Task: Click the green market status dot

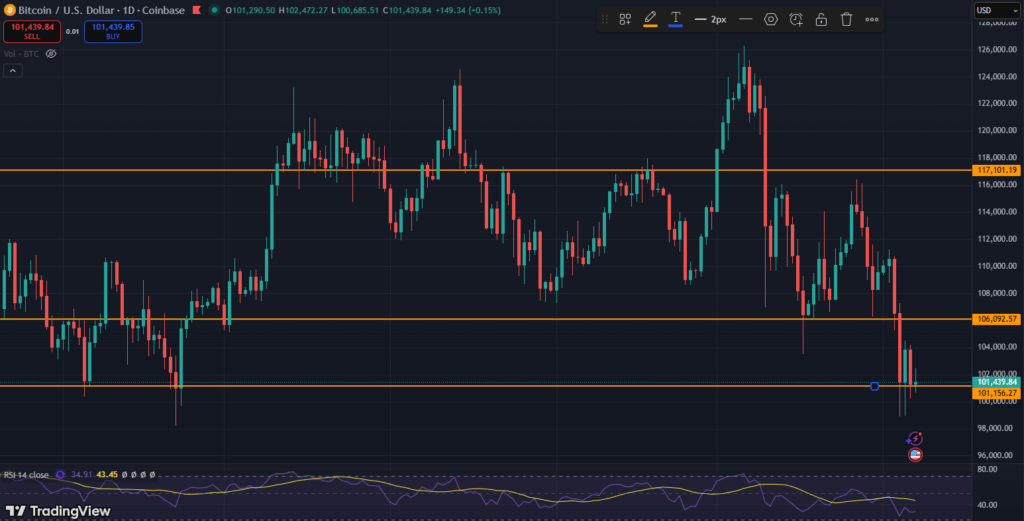Action: [x=214, y=10]
